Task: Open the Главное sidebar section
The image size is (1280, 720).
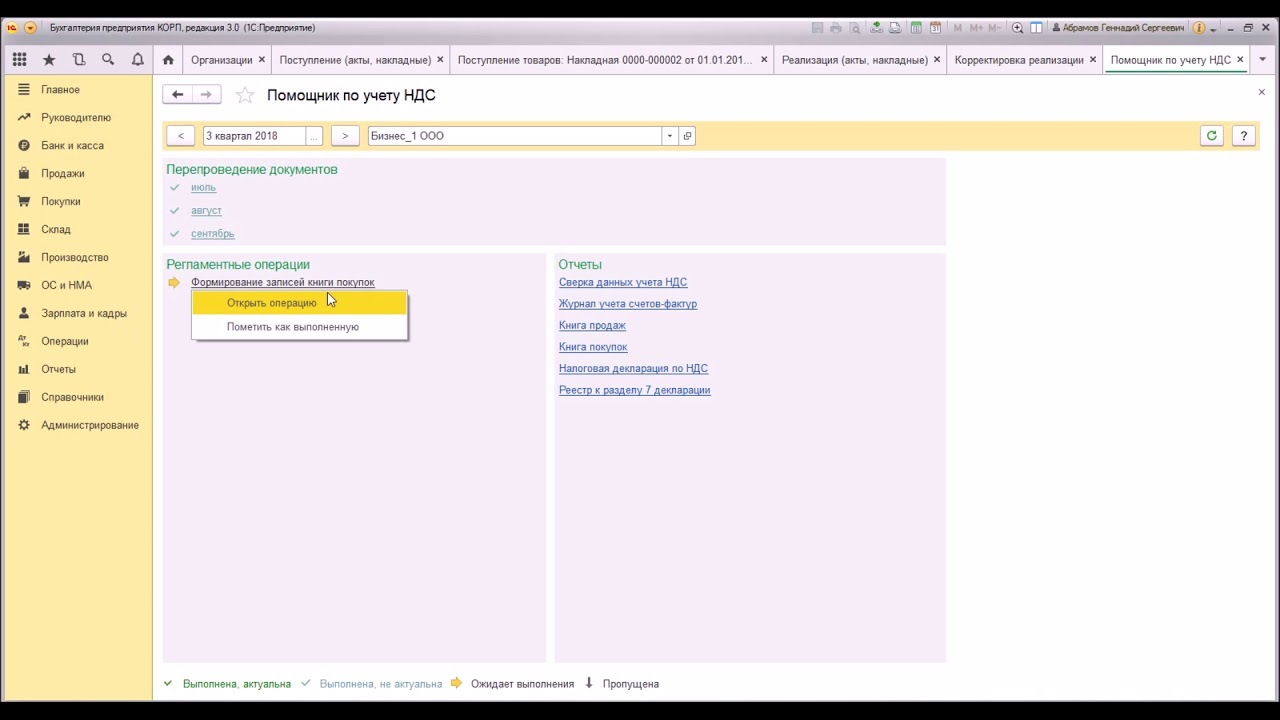Action: click(x=78, y=90)
